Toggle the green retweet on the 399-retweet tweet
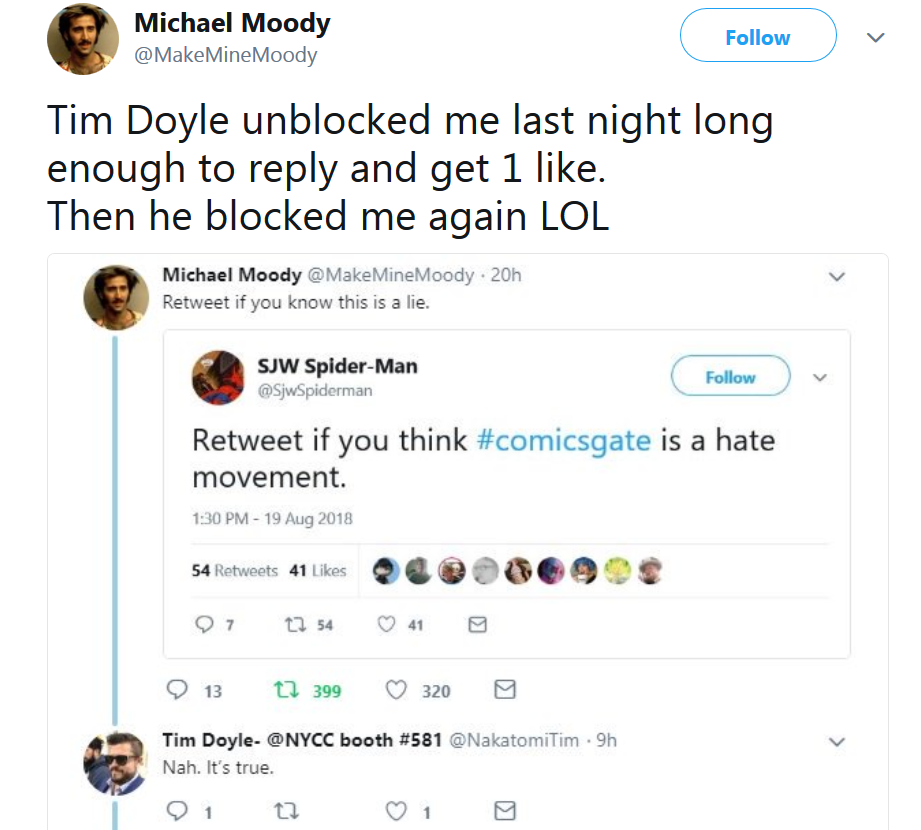 pyautogui.click(x=287, y=690)
